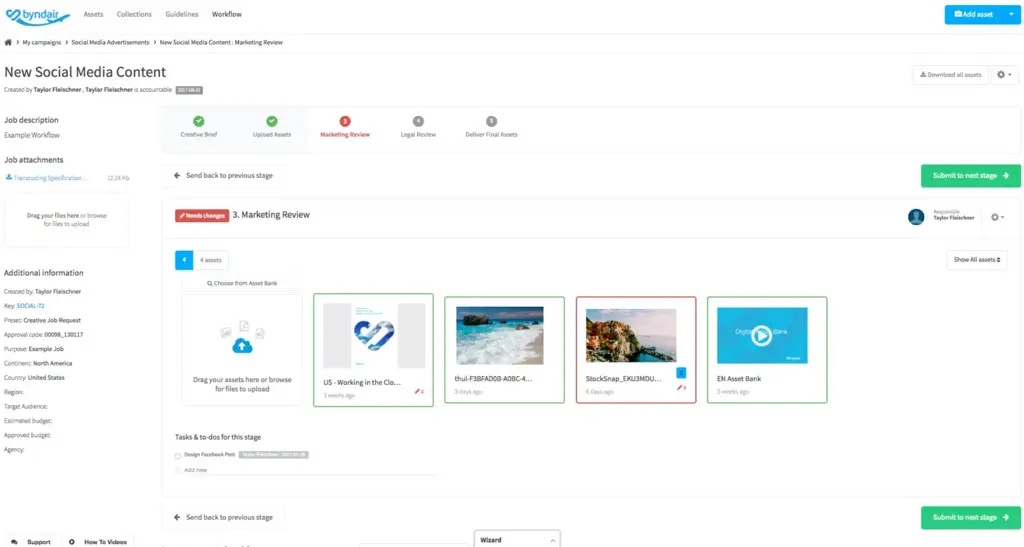Click blue comment badge on StockSnap asset
The image size is (1024, 547).
click(681, 373)
